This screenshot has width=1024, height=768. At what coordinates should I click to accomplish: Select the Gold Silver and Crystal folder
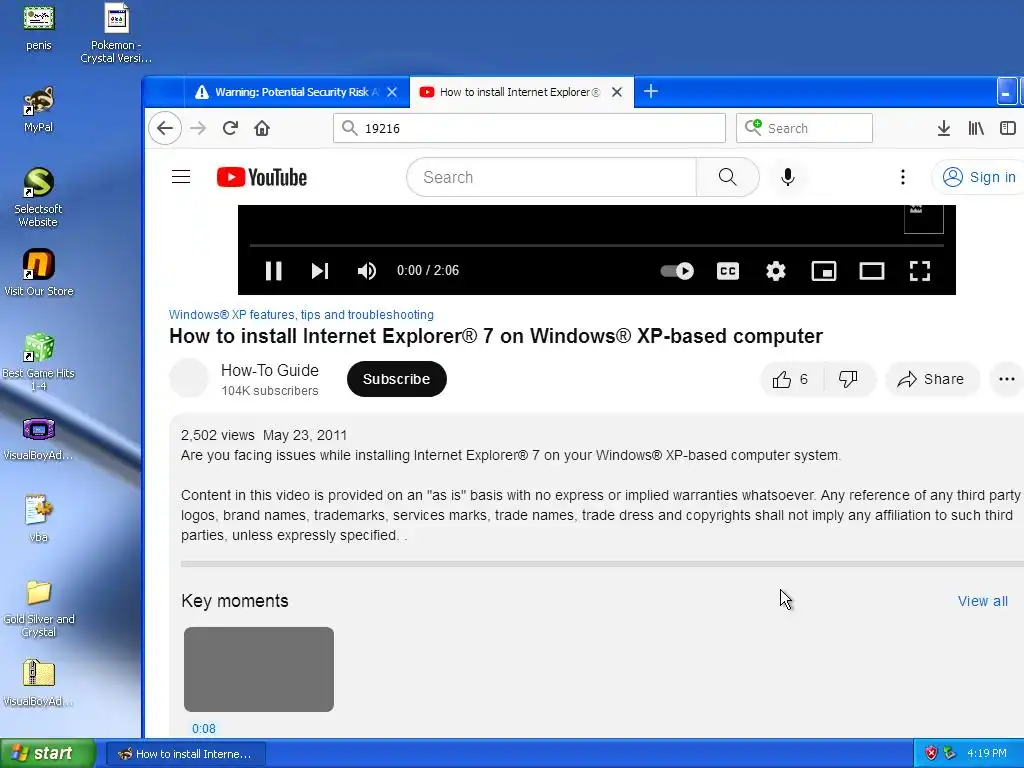click(x=39, y=608)
